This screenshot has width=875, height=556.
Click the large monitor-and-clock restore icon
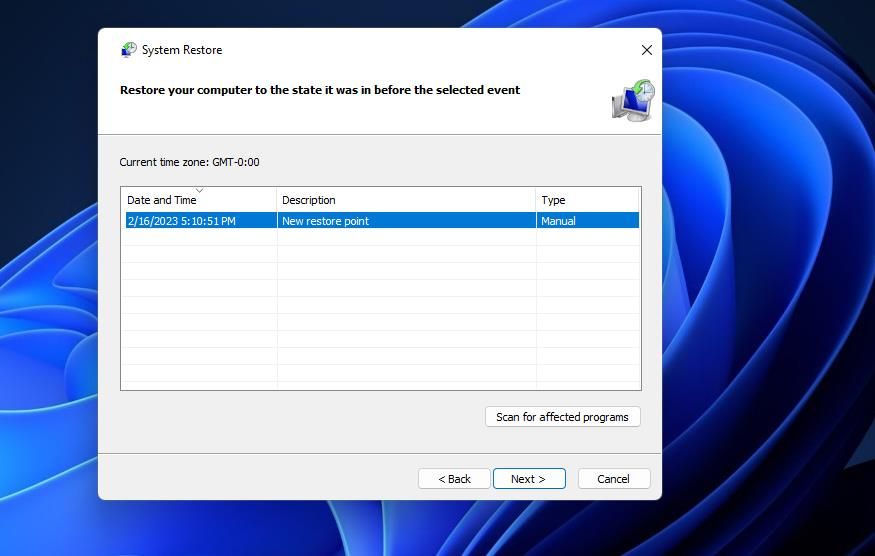632,101
